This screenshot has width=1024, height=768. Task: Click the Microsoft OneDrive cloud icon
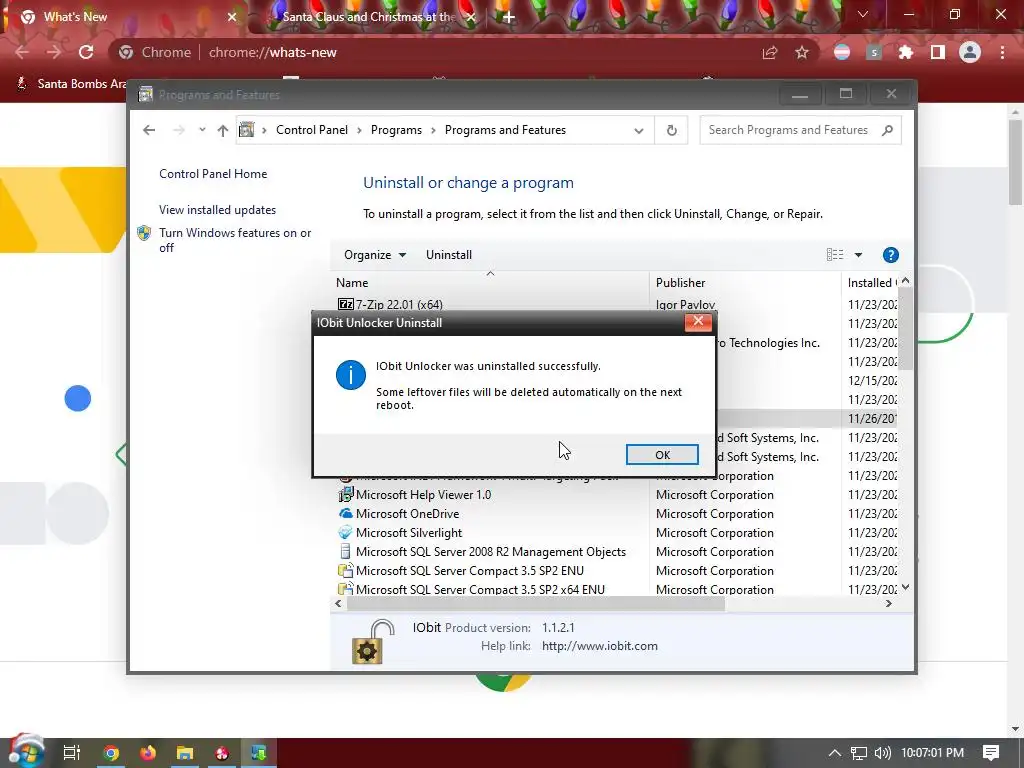coord(345,513)
